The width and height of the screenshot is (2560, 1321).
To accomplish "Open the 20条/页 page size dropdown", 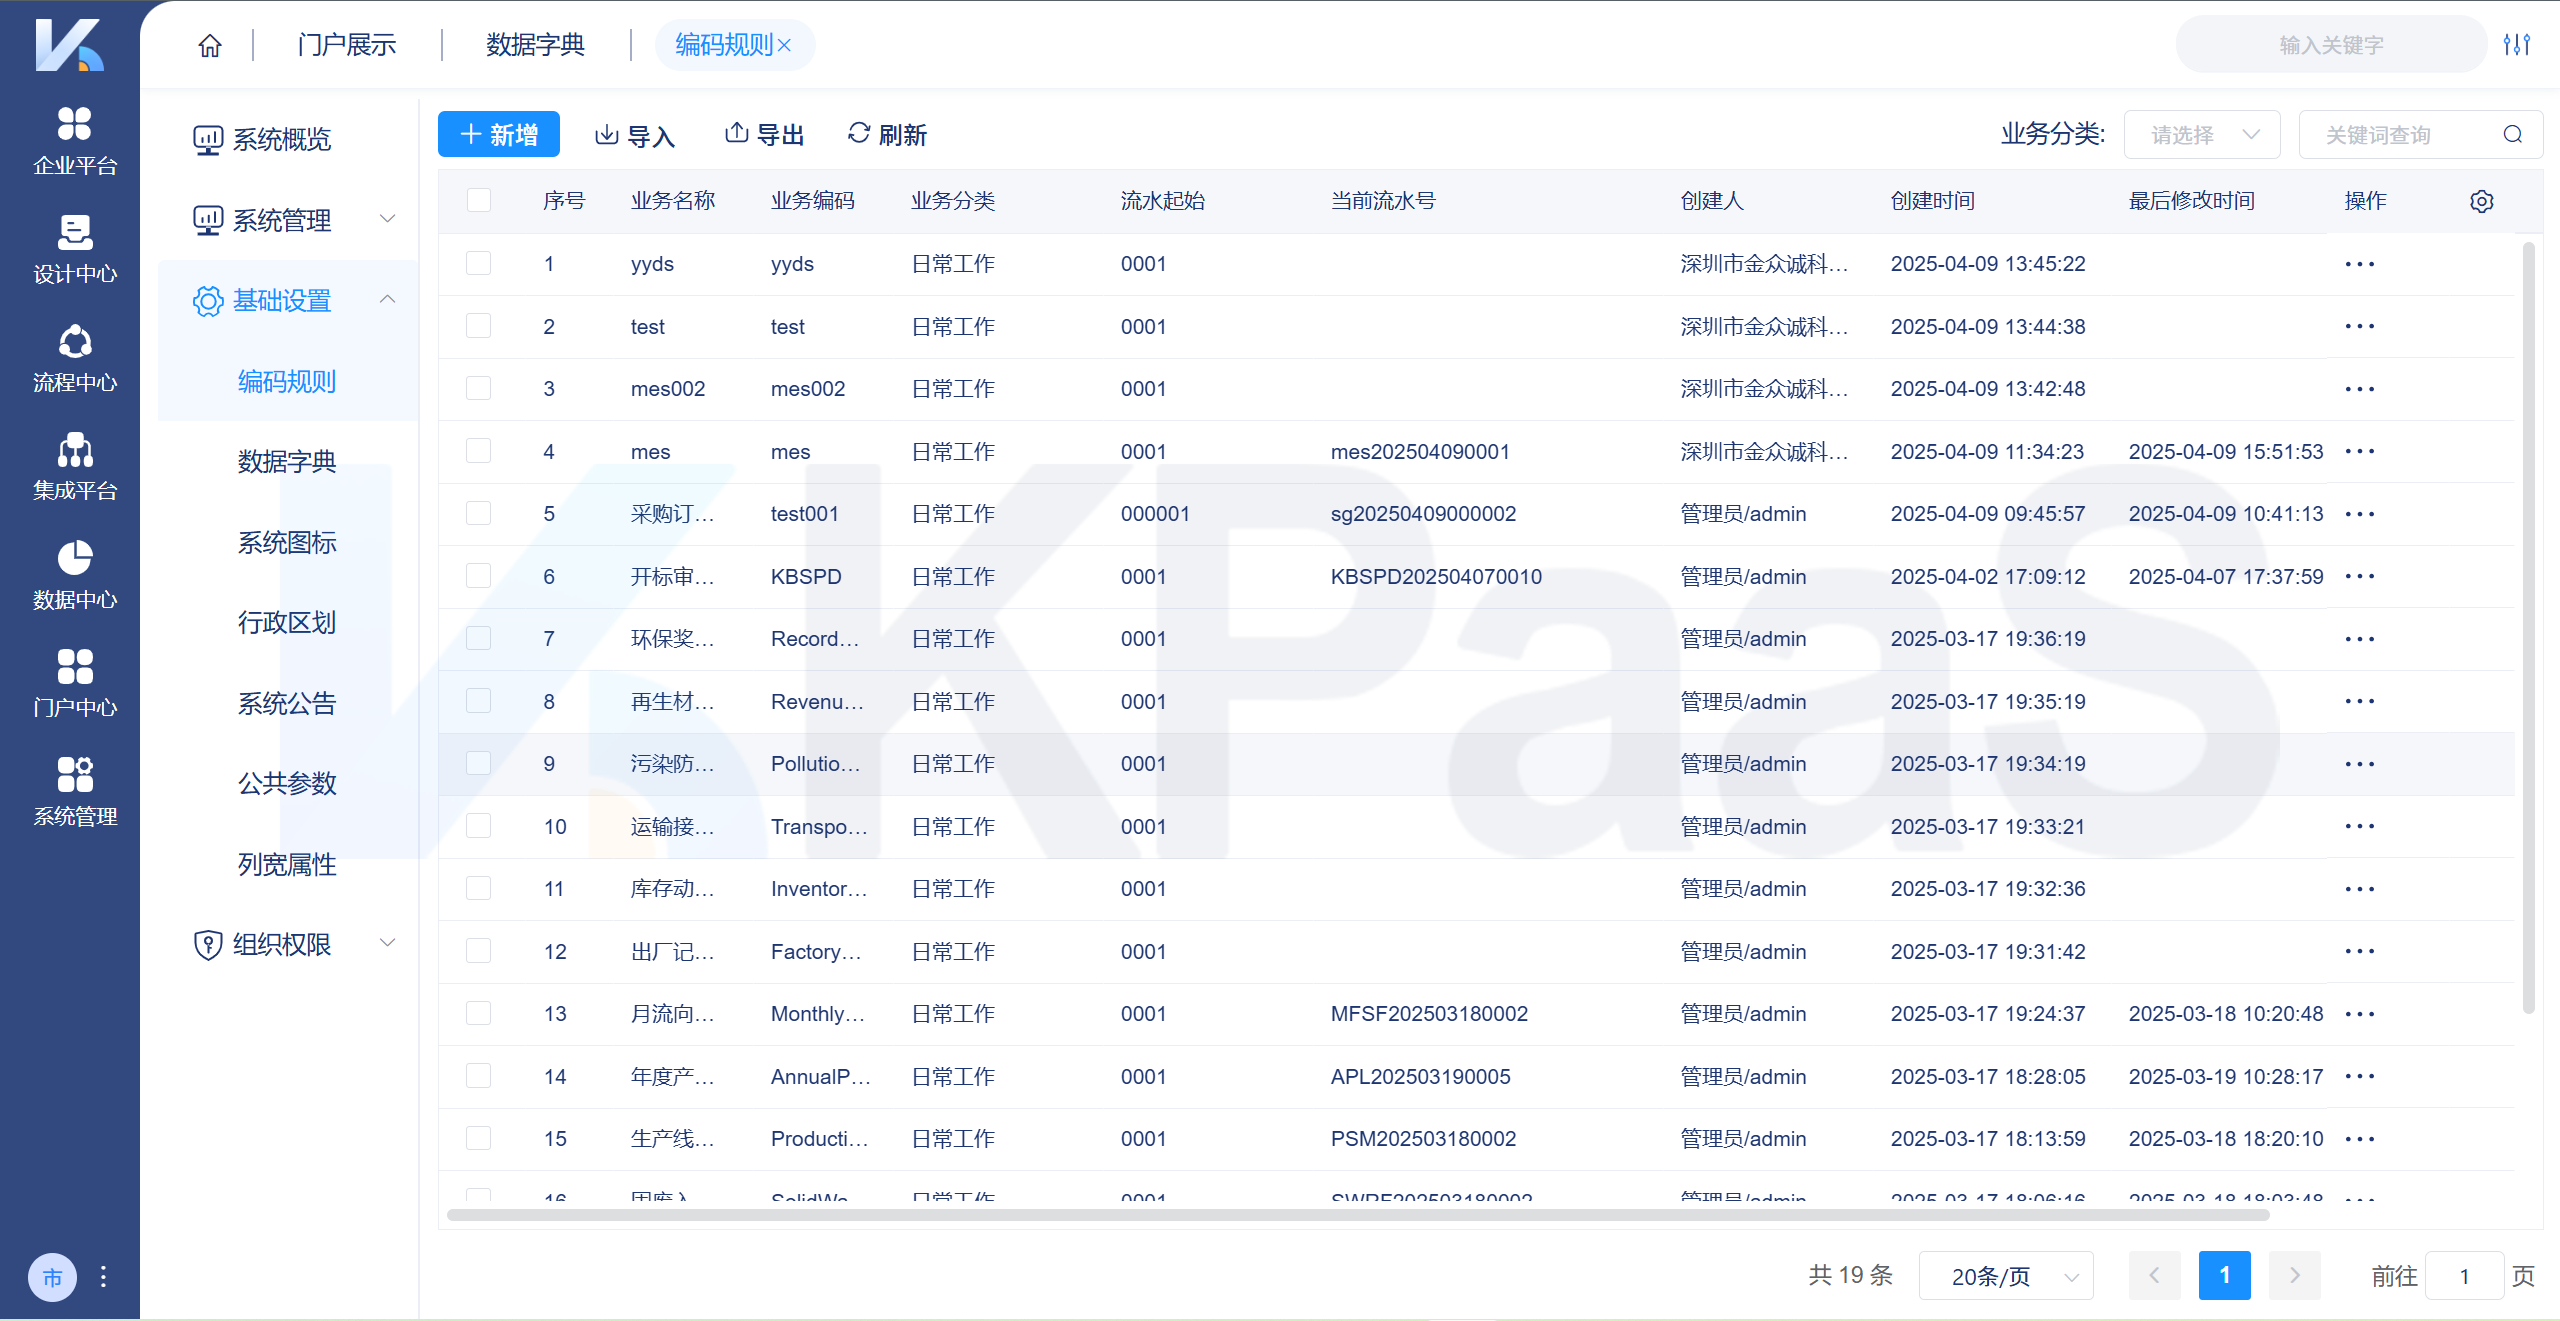I will click(2005, 1276).
